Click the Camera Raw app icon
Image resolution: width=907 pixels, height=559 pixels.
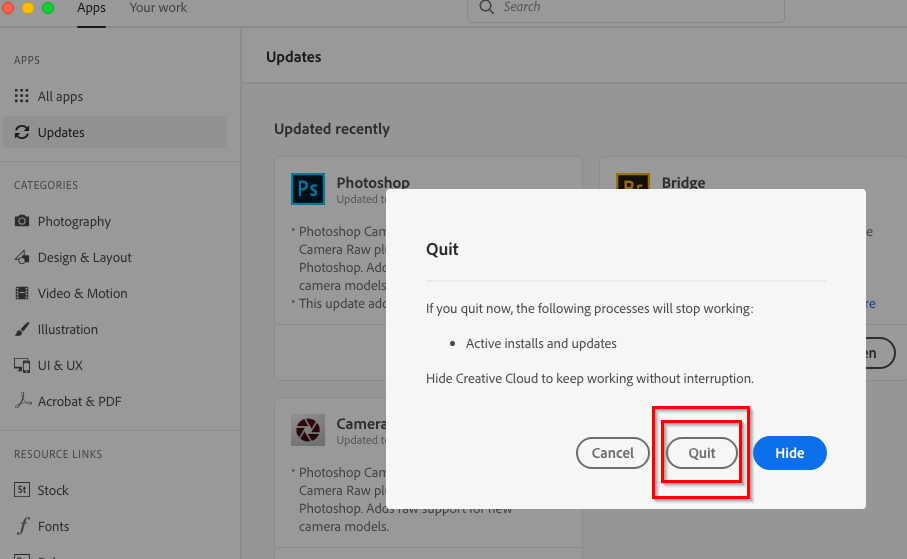click(x=308, y=430)
